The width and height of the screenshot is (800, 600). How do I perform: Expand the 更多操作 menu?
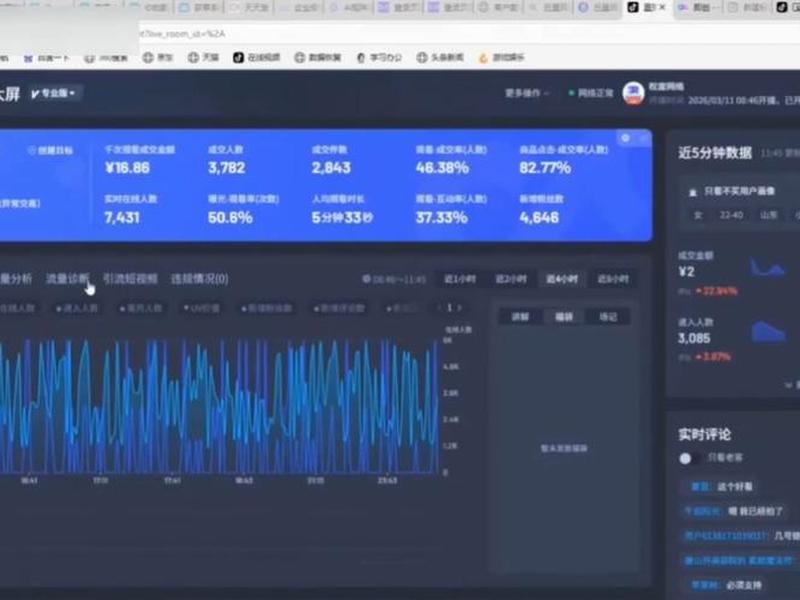click(x=527, y=93)
